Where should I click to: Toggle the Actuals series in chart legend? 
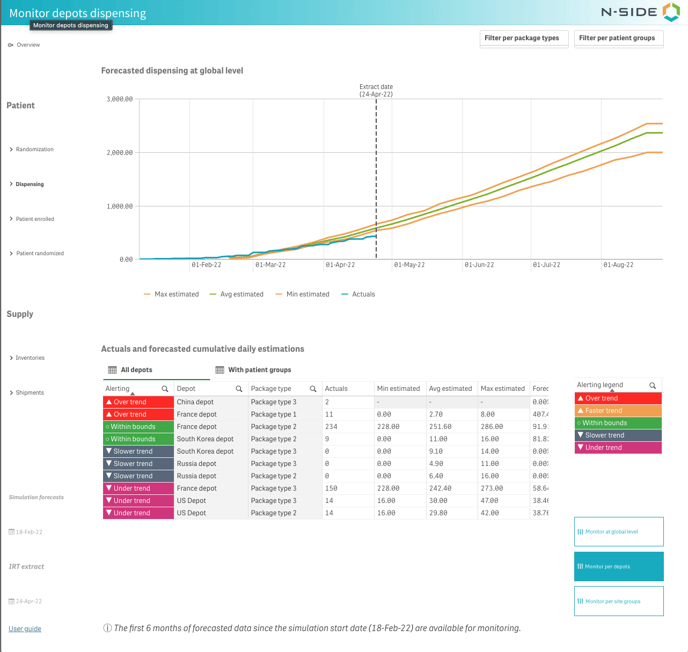pos(358,294)
